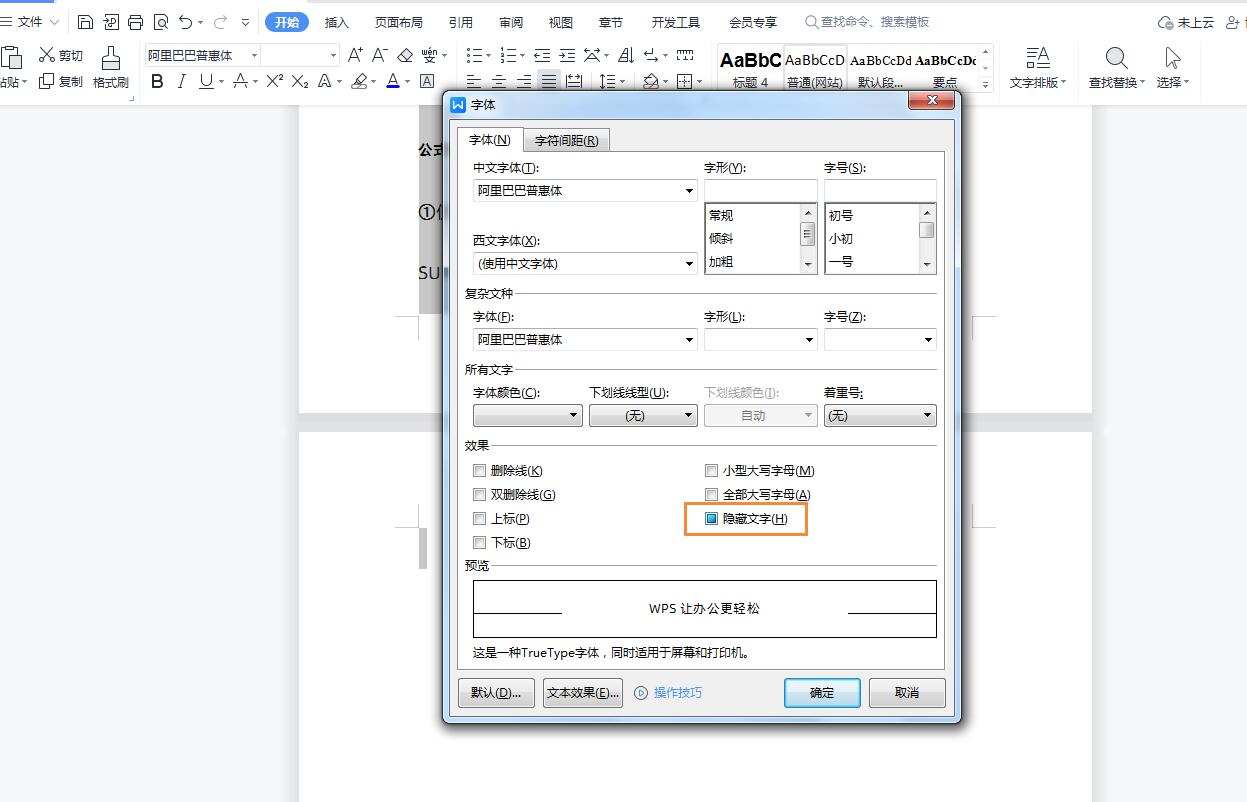Open the 插入 ribbon tab
Viewport: 1247px width, 802px height.
[x=336, y=20]
